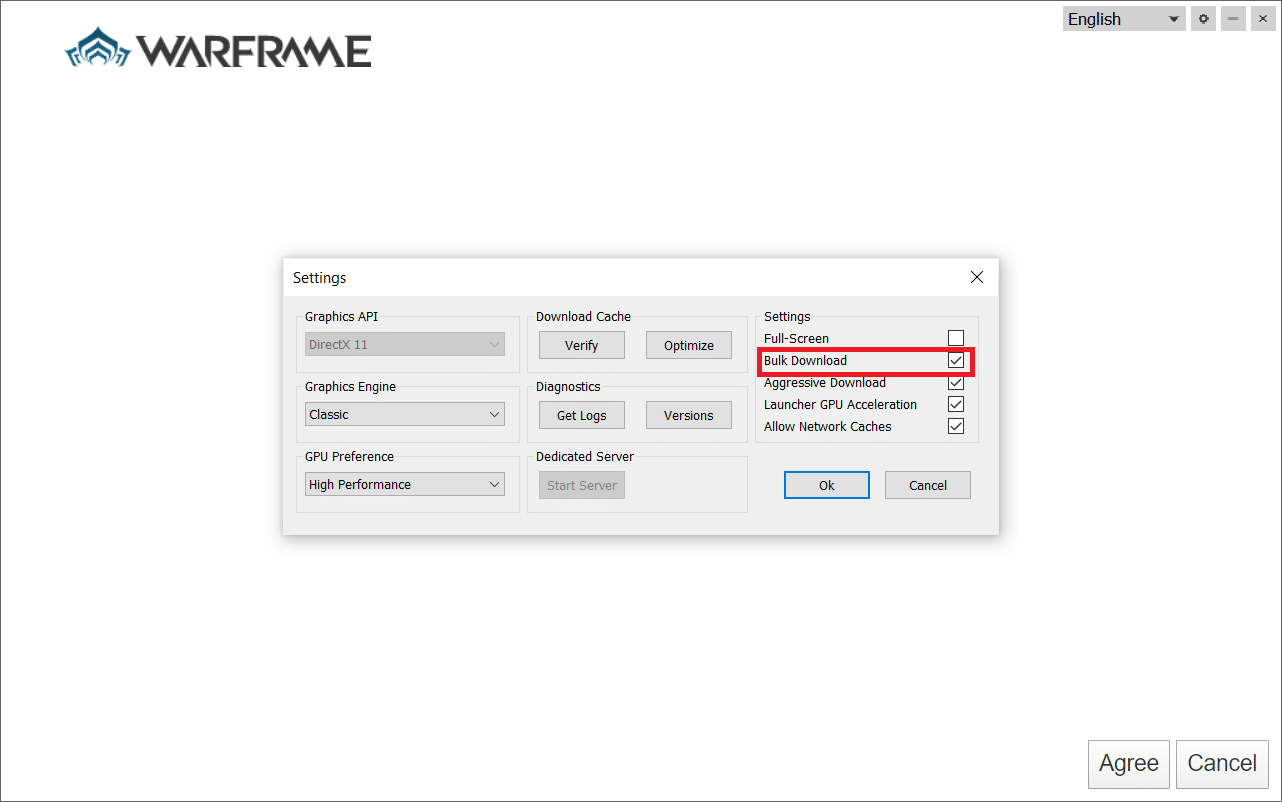The width and height of the screenshot is (1282, 802).
Task: Click the disabled Start Server button
Action: 582,485
